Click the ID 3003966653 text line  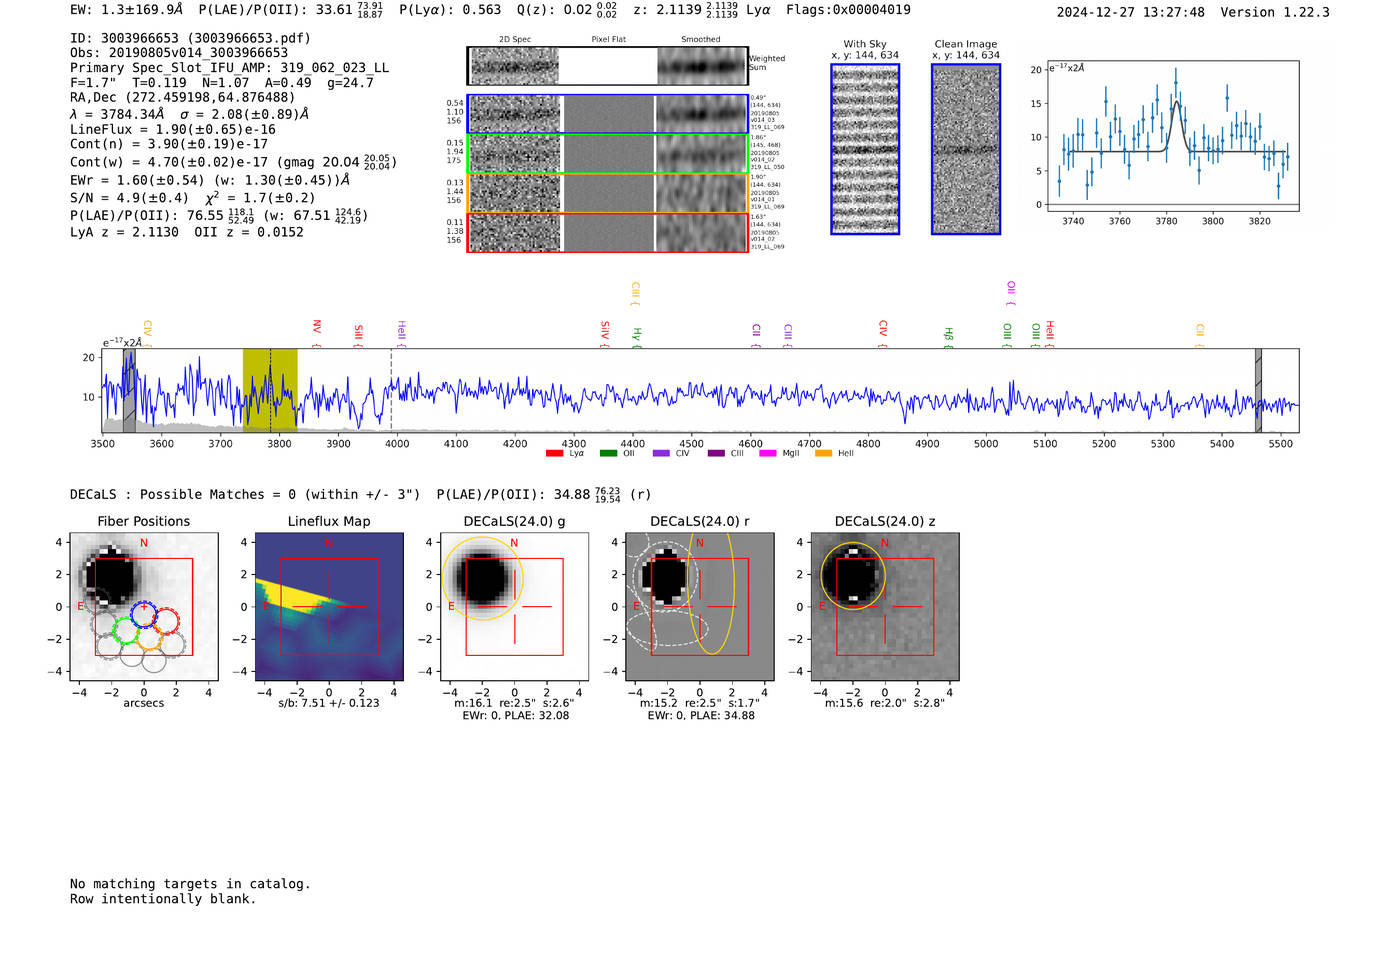tap(190, 38)
